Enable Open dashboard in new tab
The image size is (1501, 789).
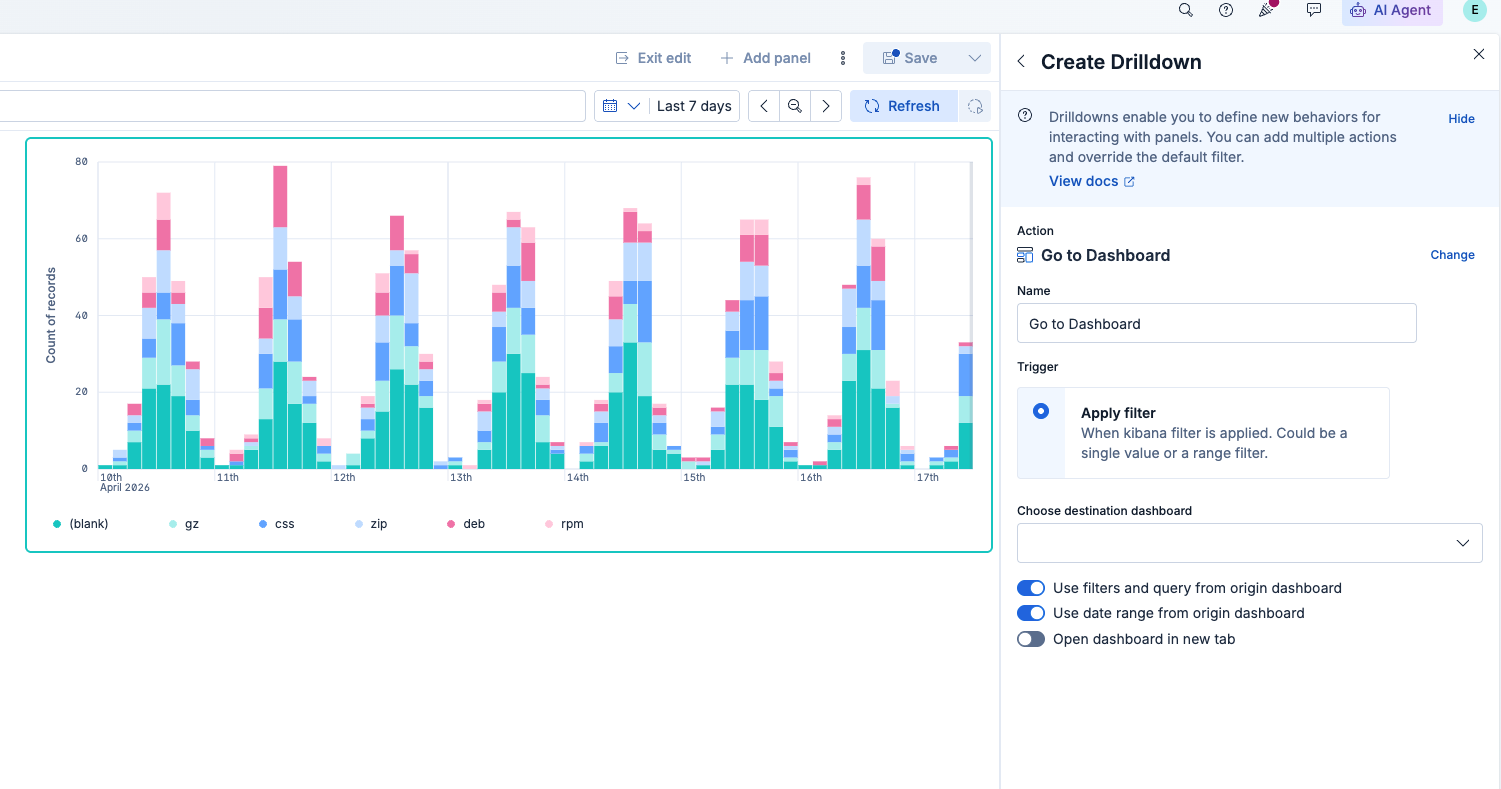click(x=1031, y=639)
